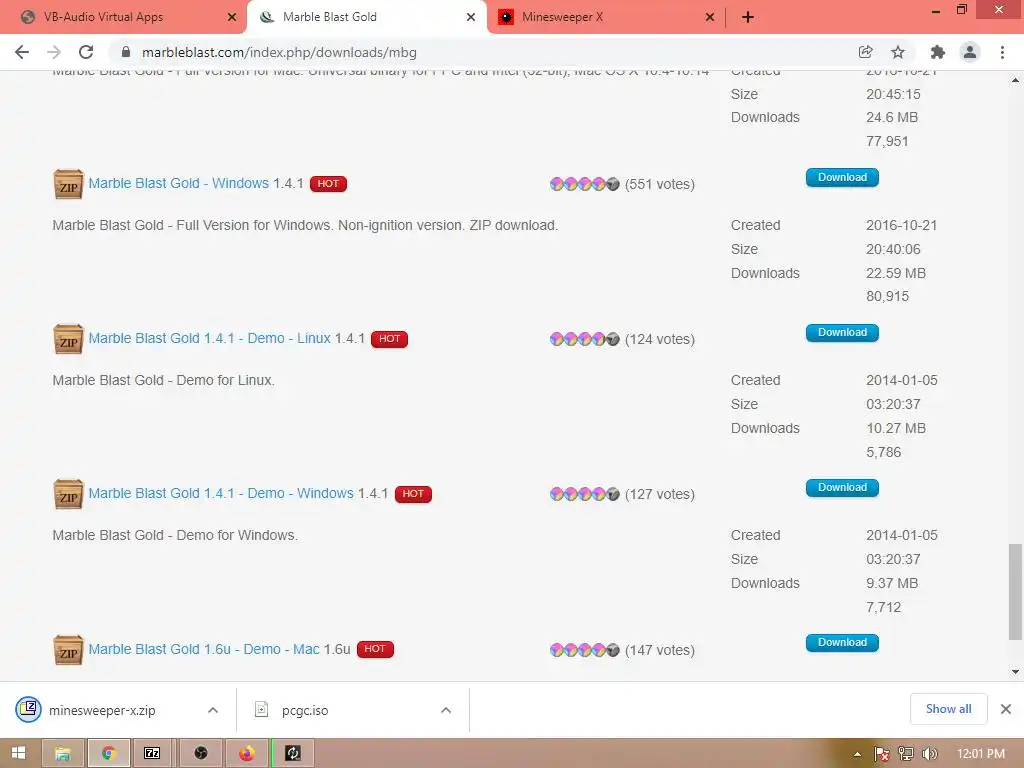1024x768 pixels.
Task: Click ZIP icon beside 1.6u Demo - Mac
Action: (x=68, y=650)
